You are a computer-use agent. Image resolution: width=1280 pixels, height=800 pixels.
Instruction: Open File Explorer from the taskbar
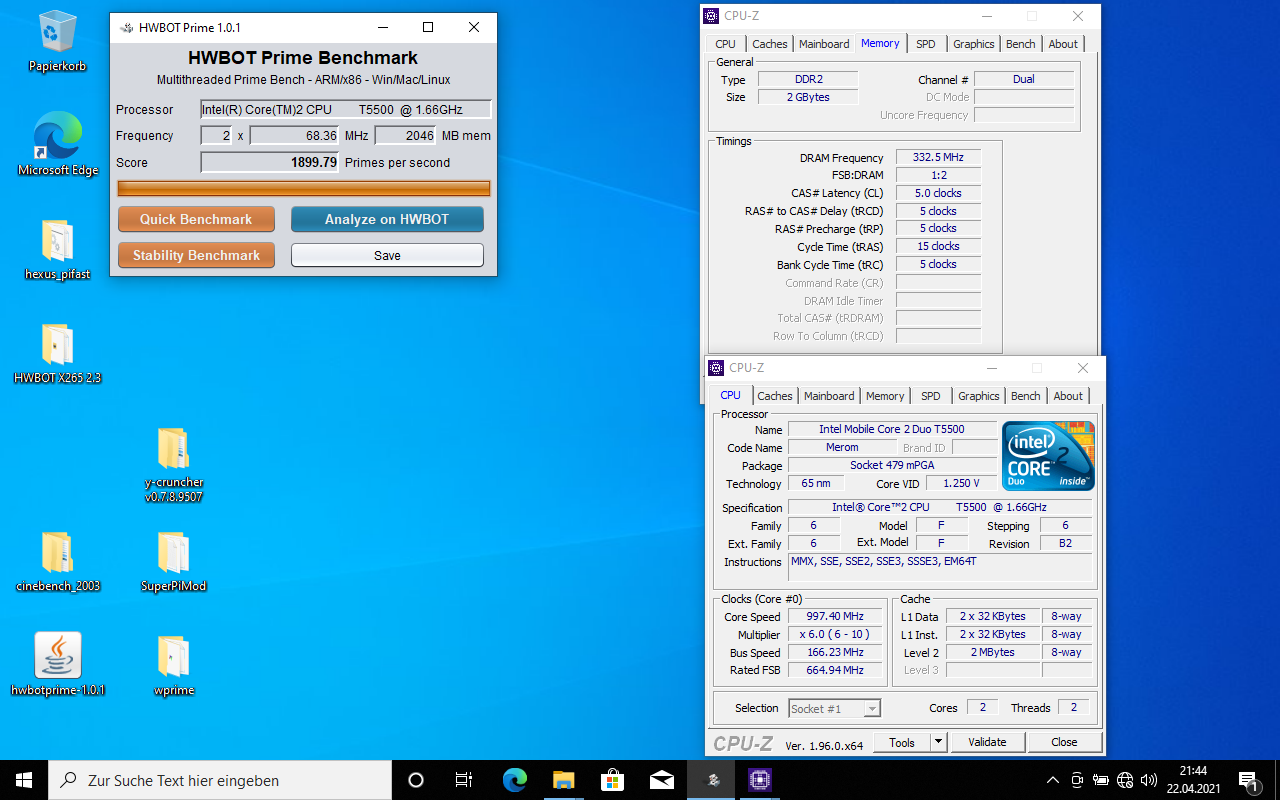click(563, 780)
